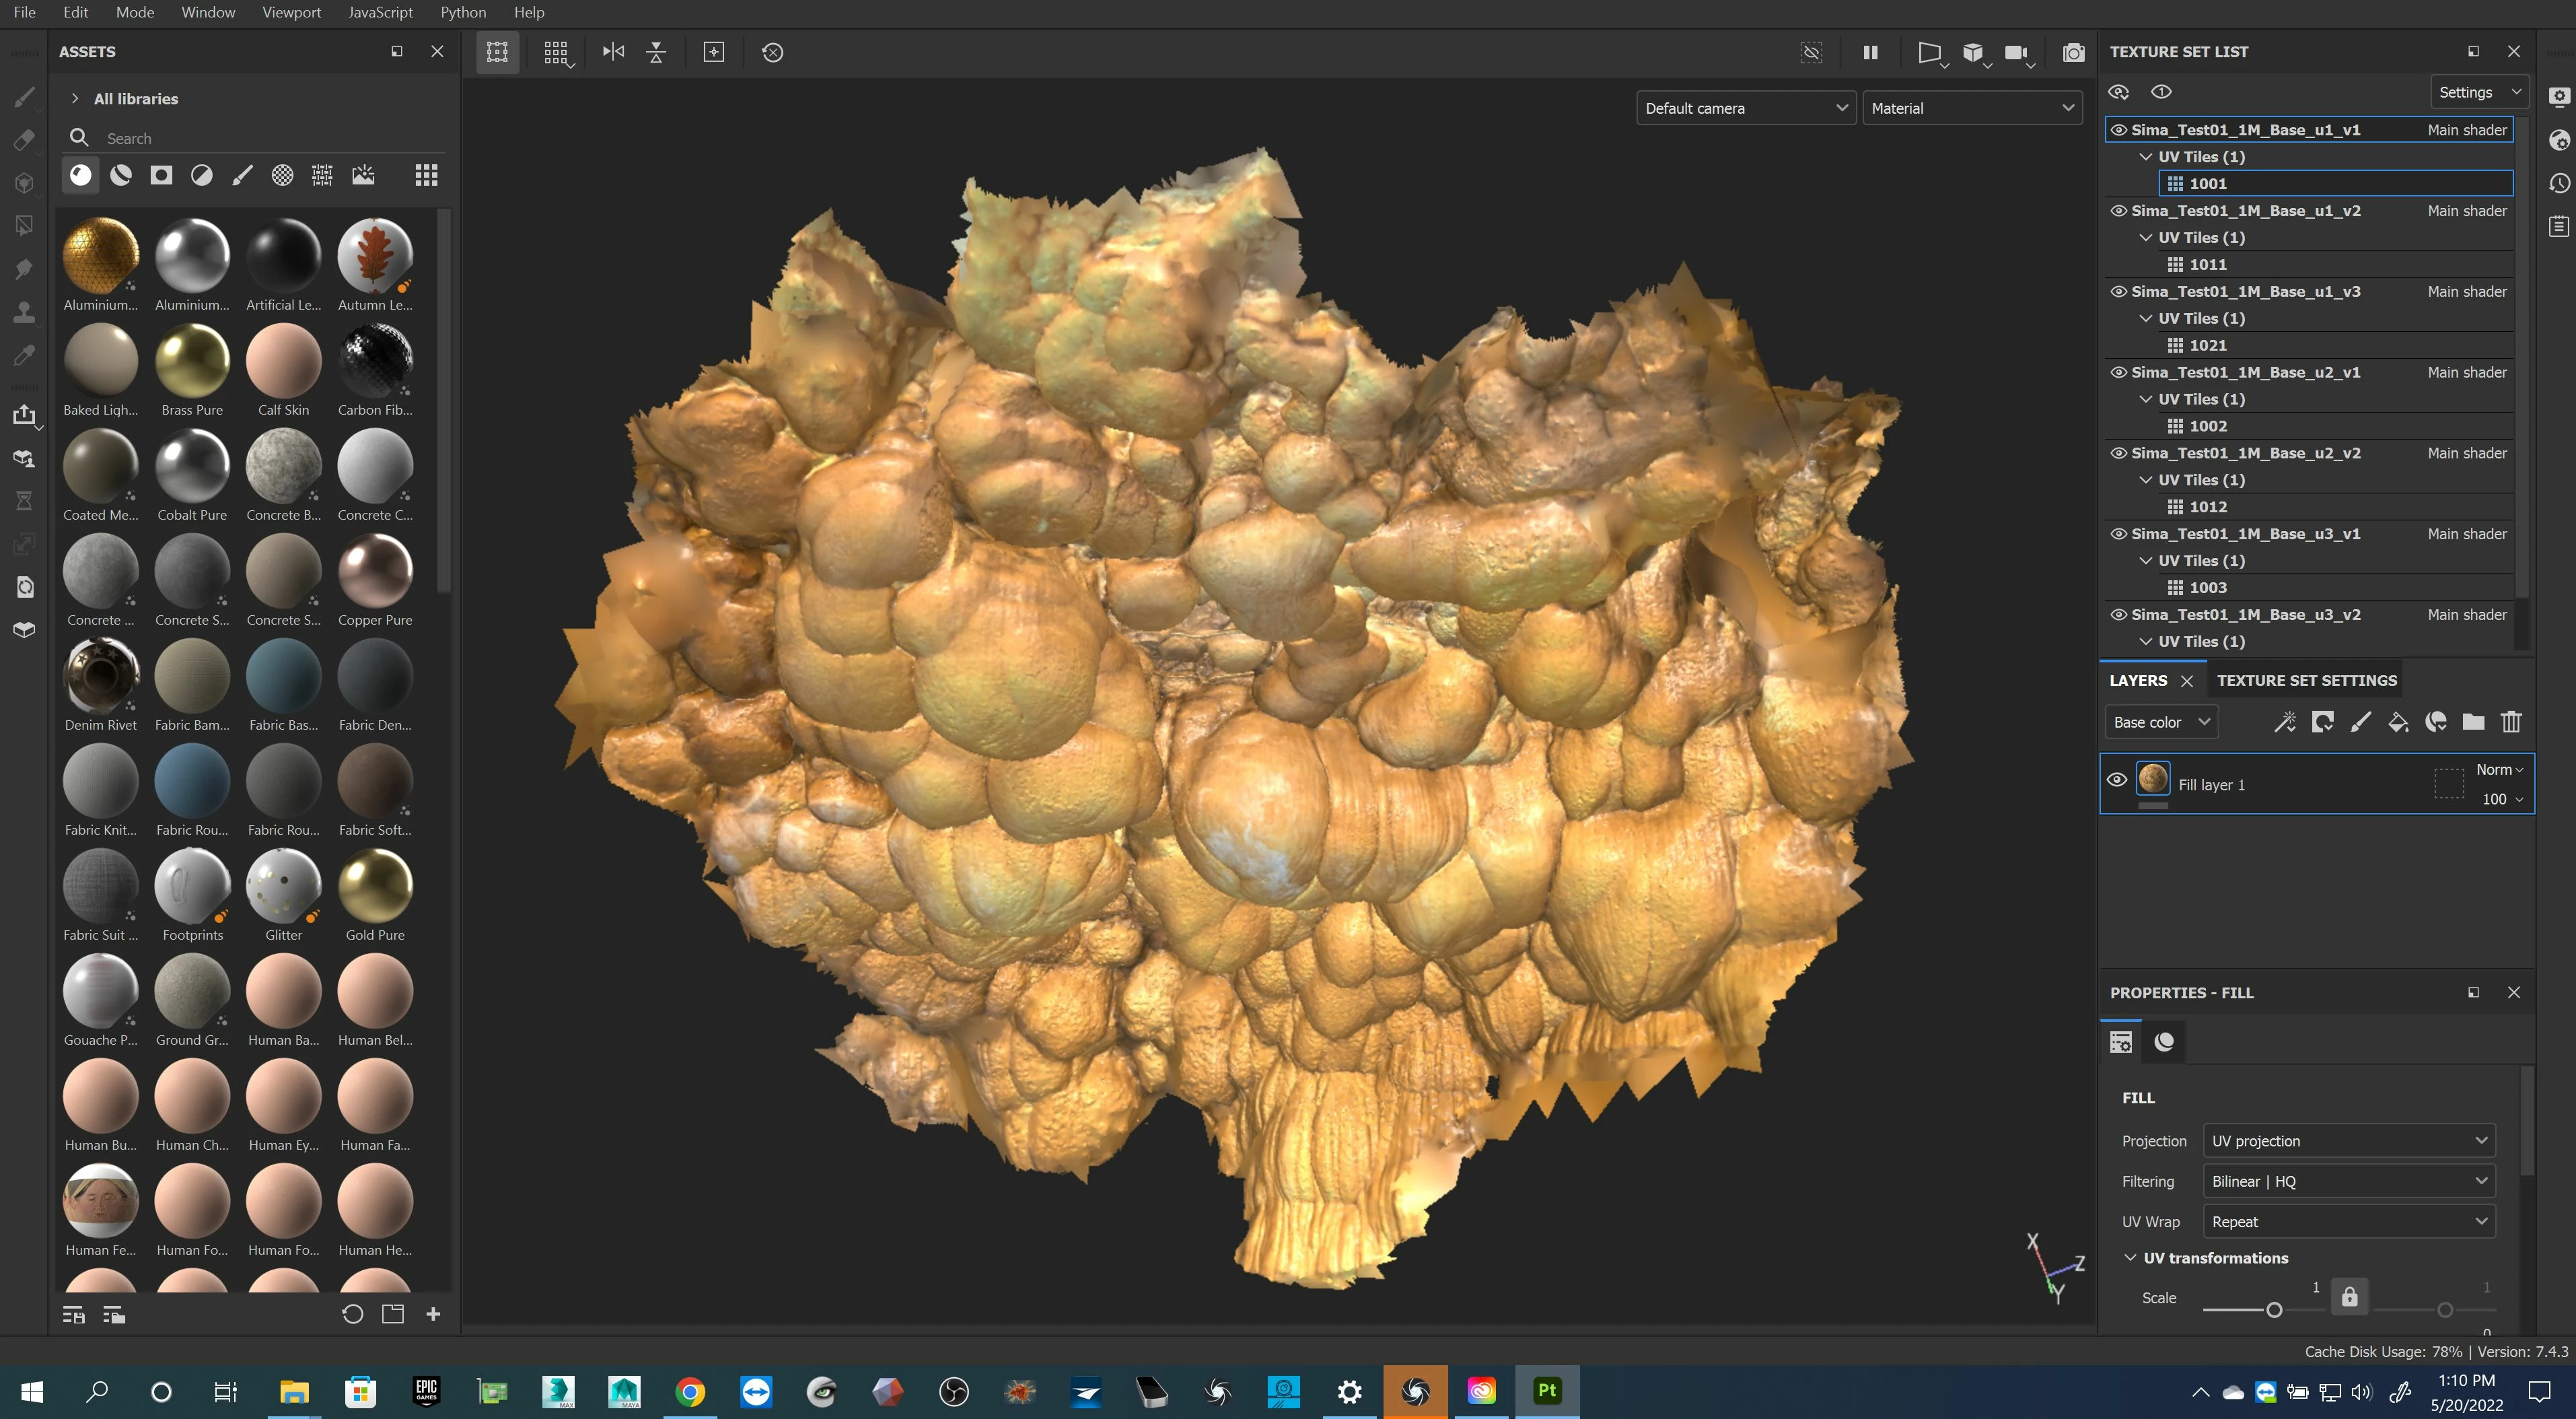Viewport: 2576px width, 1419px height.
Task: Open the Projection dropdown showing UV projection
Action: pos(2348,1141)
